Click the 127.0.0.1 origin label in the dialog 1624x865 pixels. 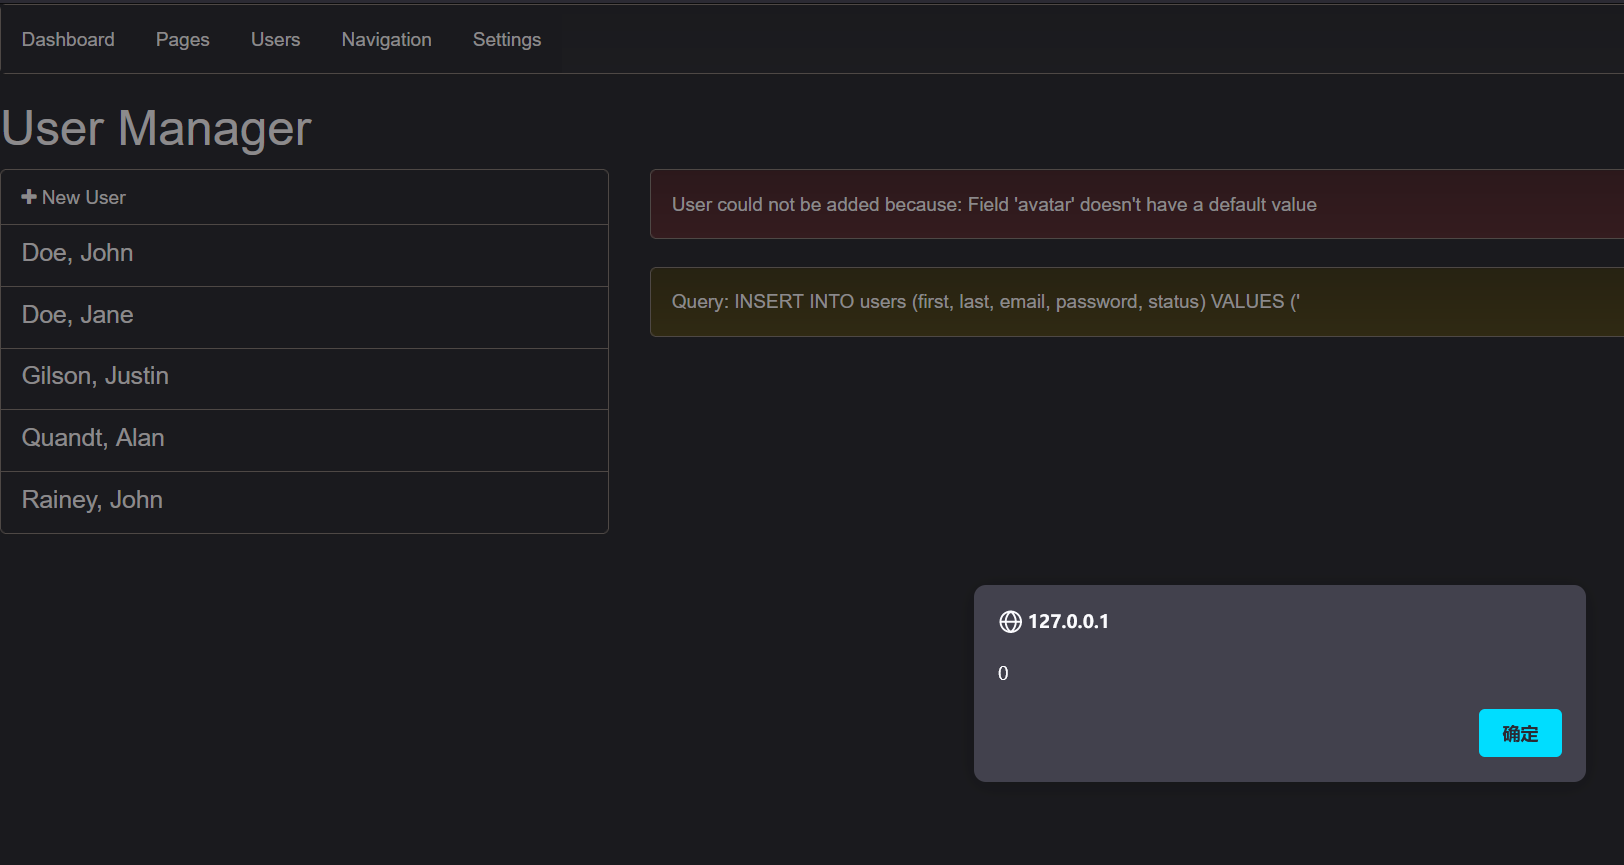1068,622
